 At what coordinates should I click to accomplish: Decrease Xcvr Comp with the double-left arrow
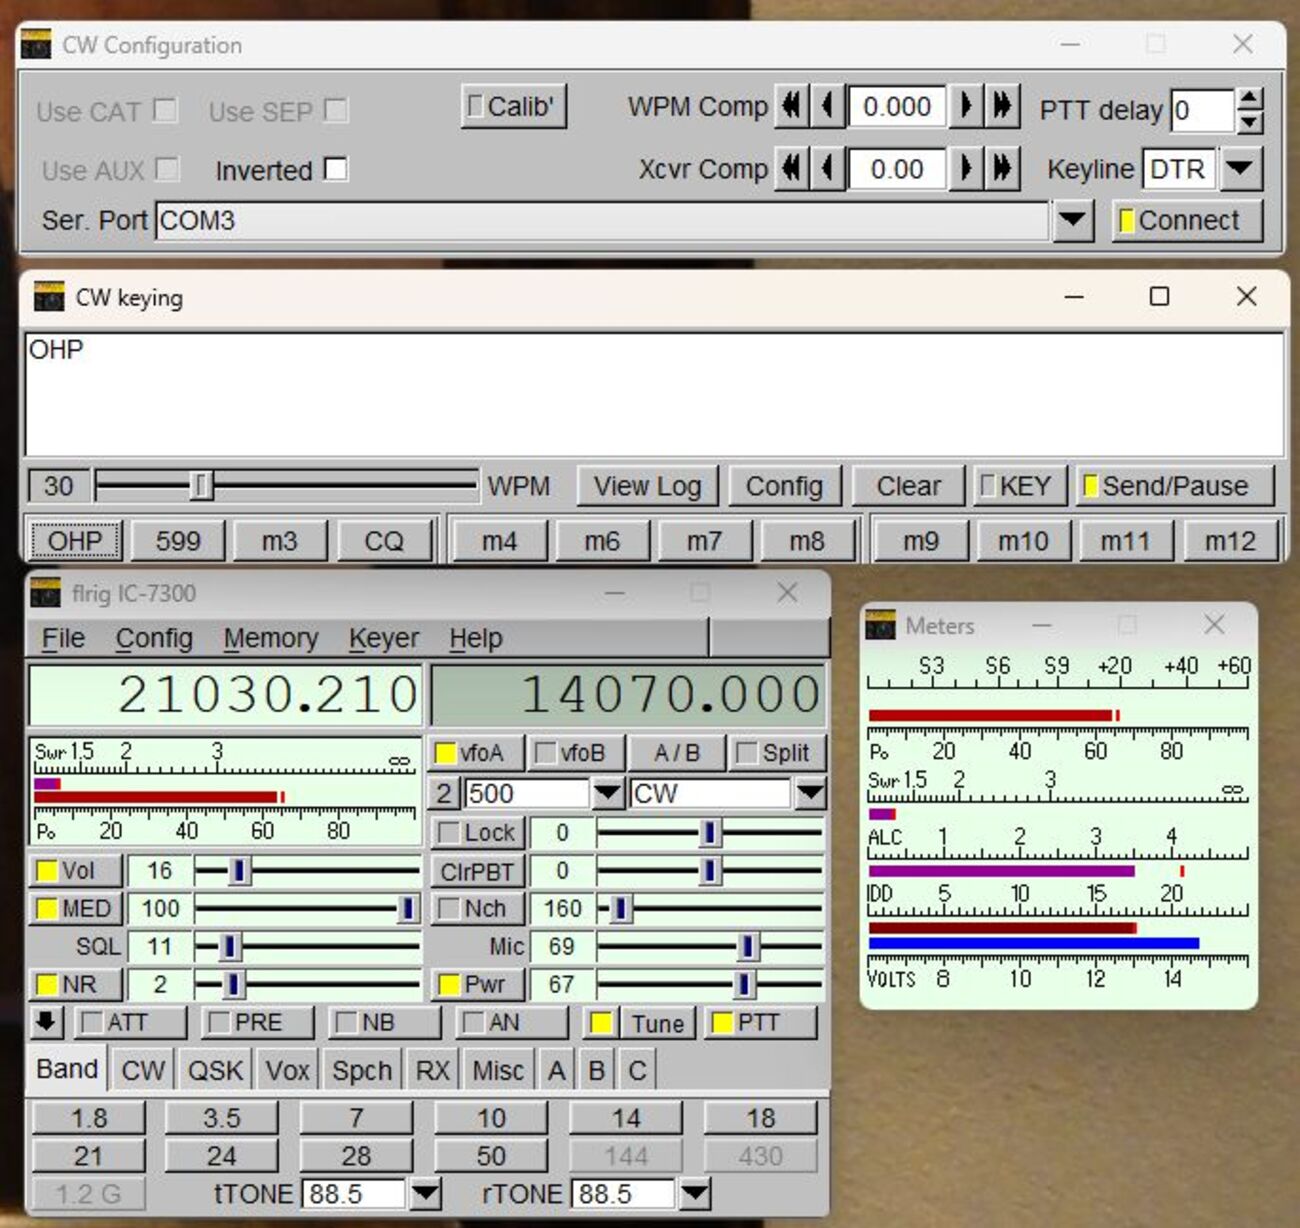tap(792, 168)
